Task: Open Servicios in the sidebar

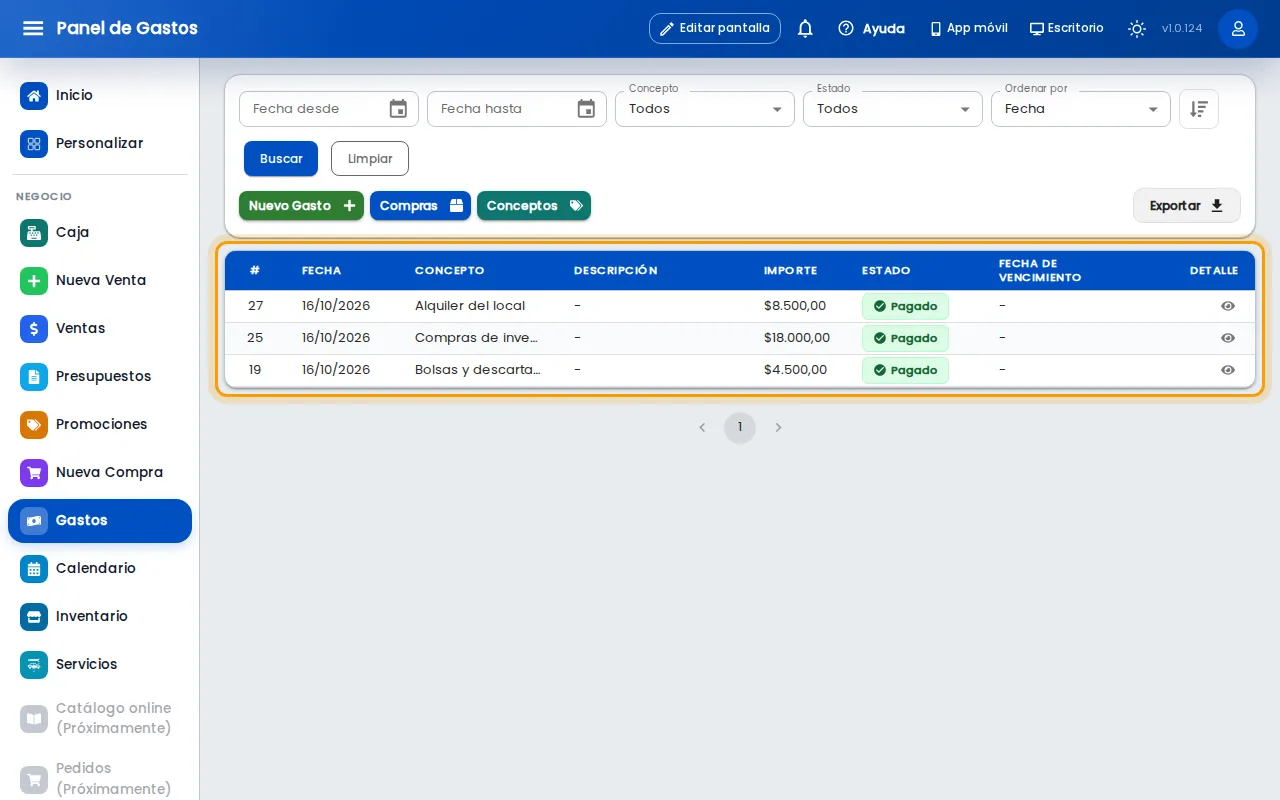Action: (100, 665)
